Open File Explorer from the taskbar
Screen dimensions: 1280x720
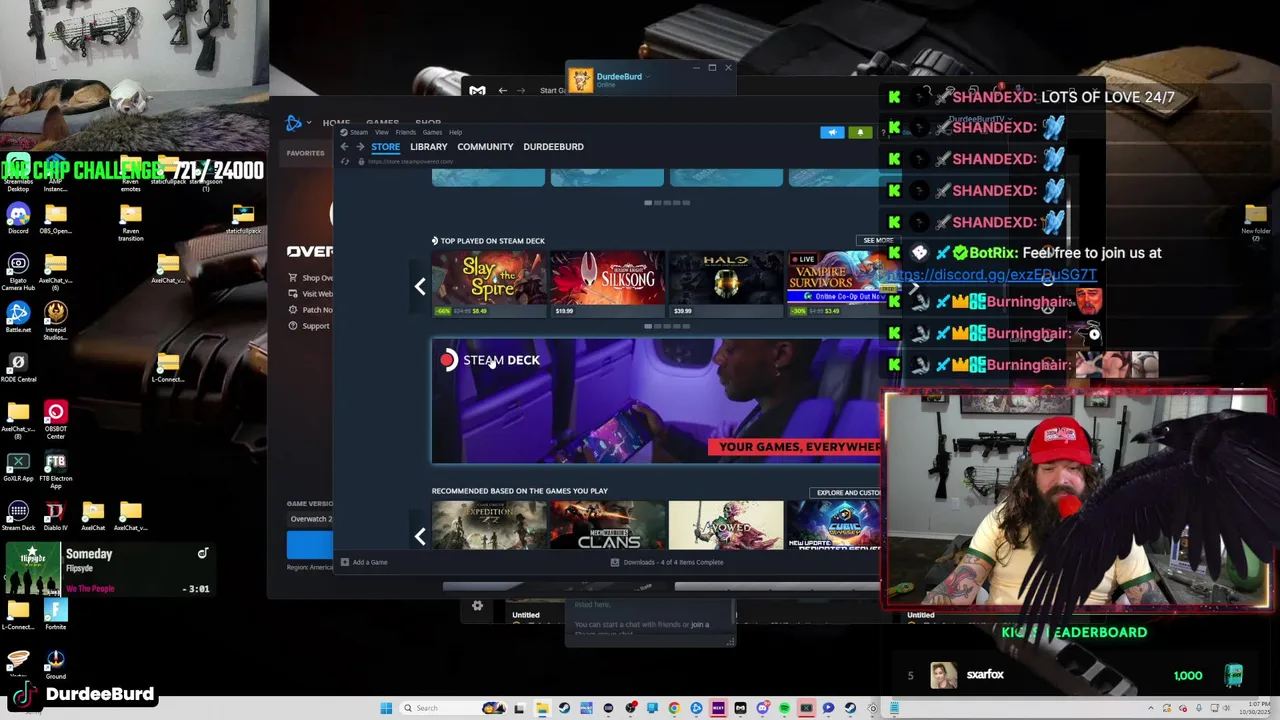coord(541,708)
